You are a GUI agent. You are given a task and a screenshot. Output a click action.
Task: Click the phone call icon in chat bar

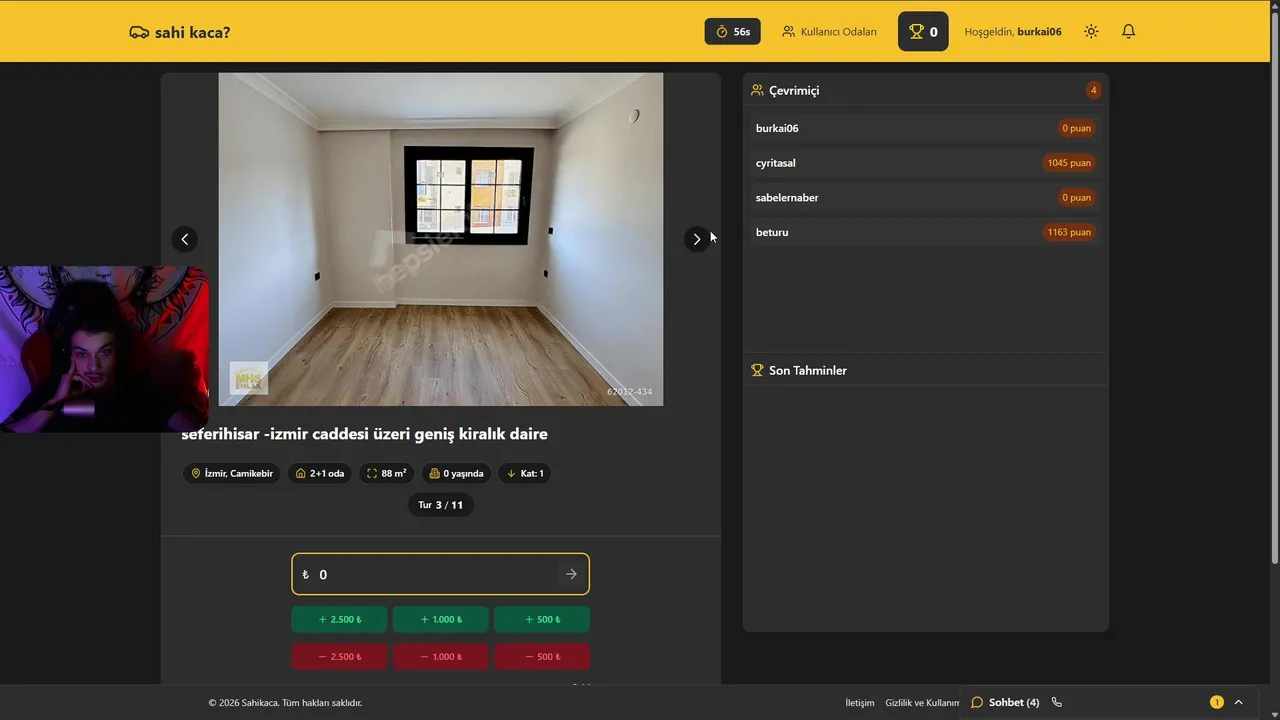click(1057, 703)
